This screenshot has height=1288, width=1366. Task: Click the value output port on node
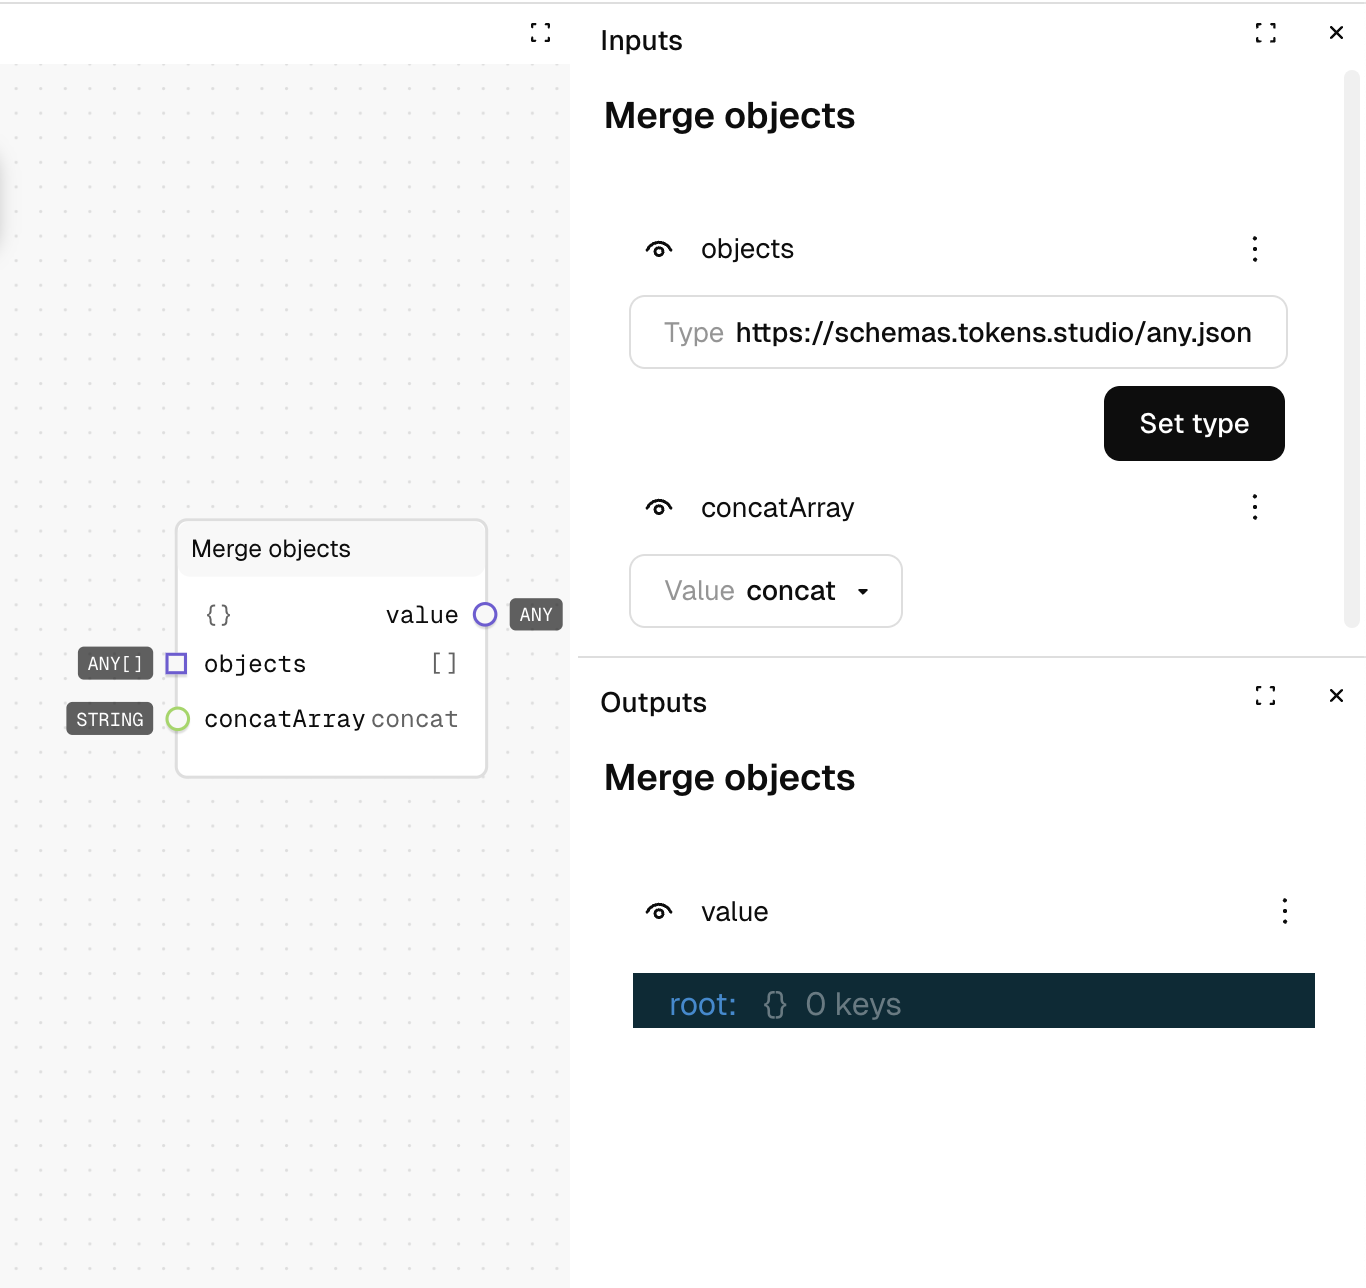(x=485, y=615)
